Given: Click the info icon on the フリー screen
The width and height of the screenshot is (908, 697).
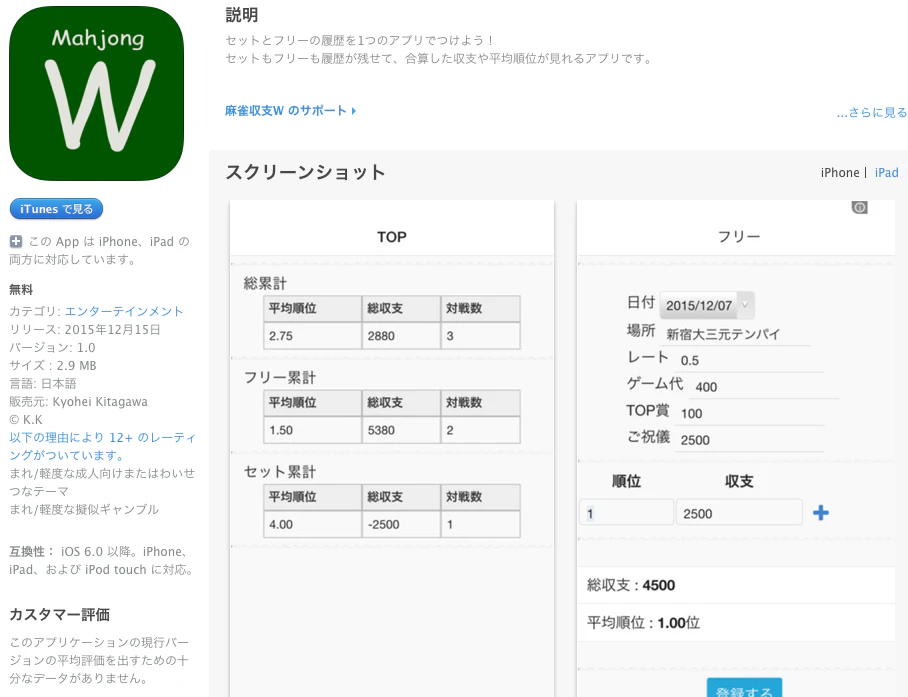Looking at the screenshot, I should pos(862,206).
